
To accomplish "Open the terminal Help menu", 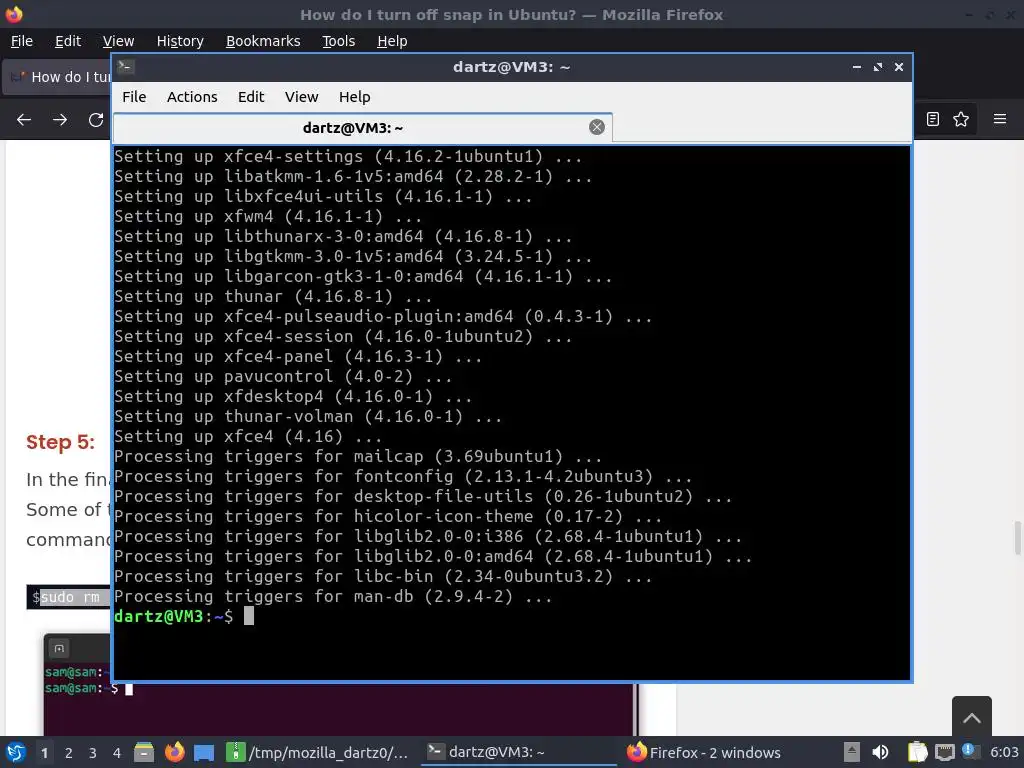I will click(x=354, y=97).
